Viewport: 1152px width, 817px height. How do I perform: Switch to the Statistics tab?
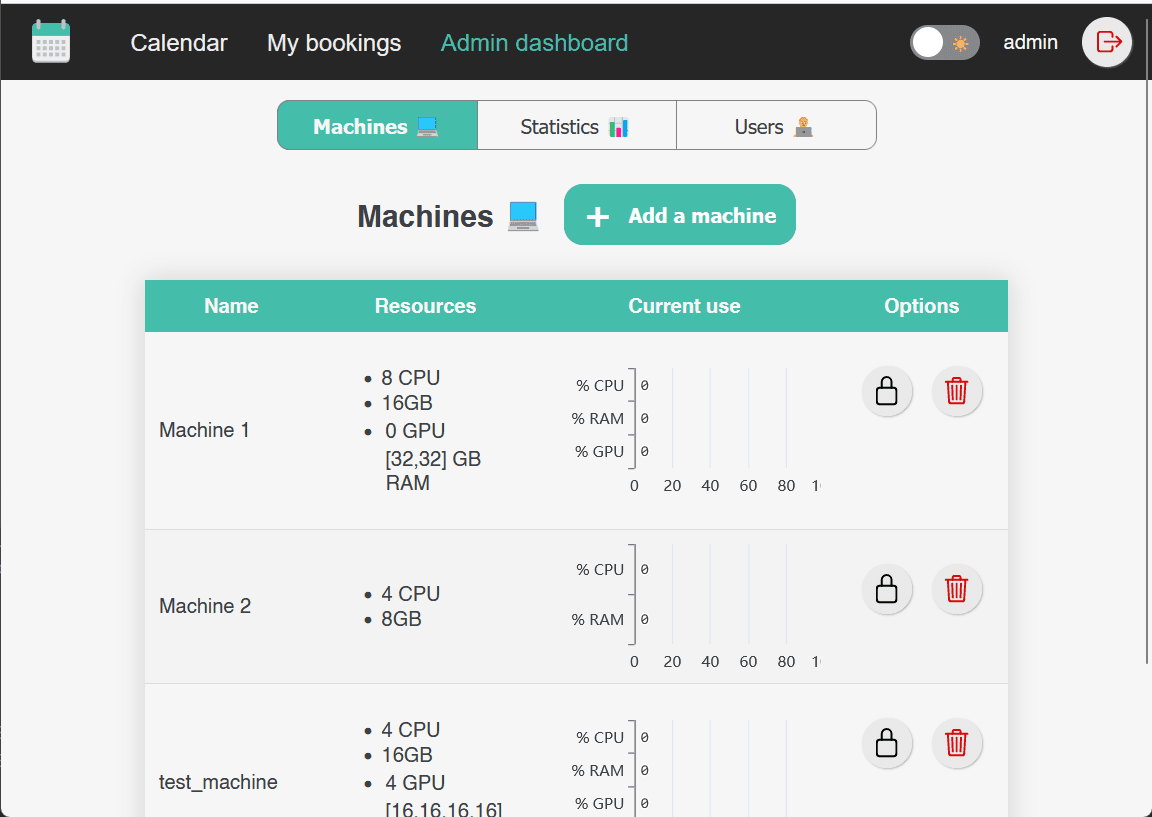tap(576, 126)
